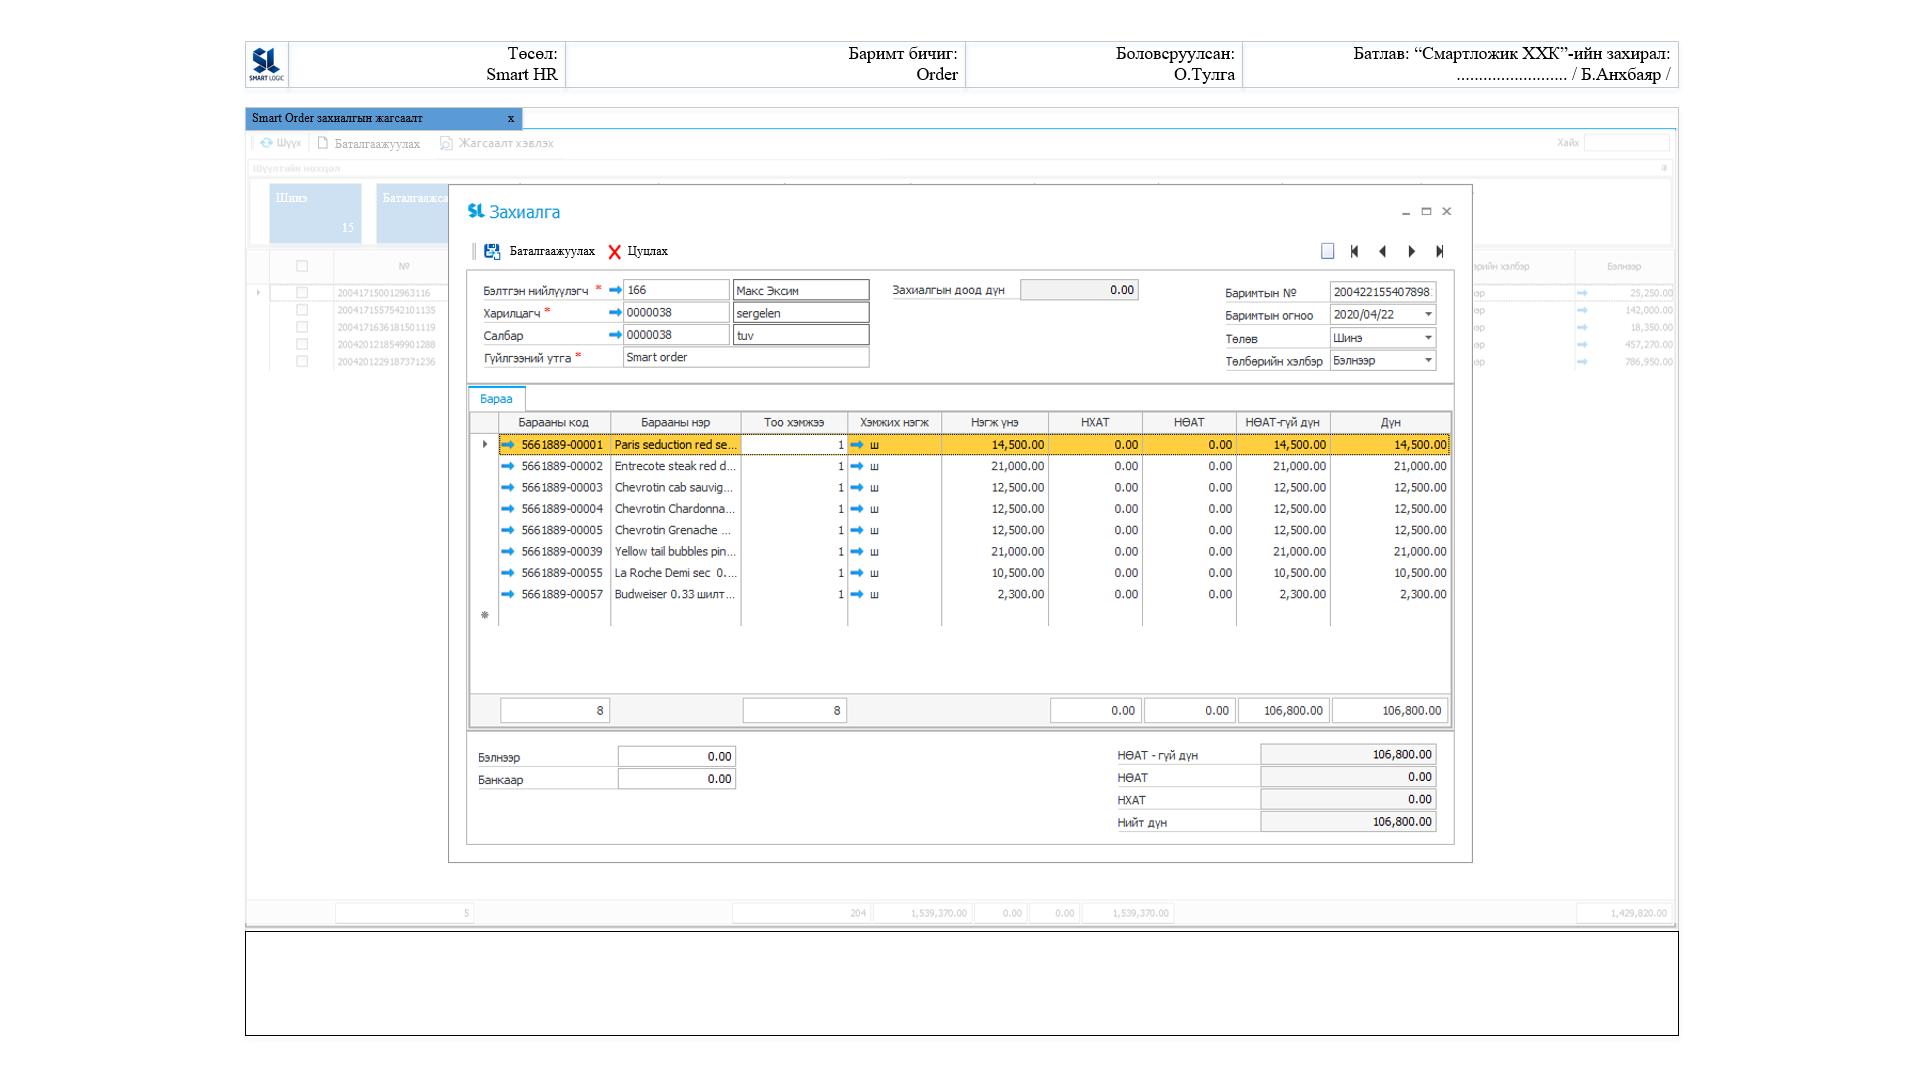
Task: Close the Smart Order захиалгын жагсаалт tab
Action: point(511,118)
